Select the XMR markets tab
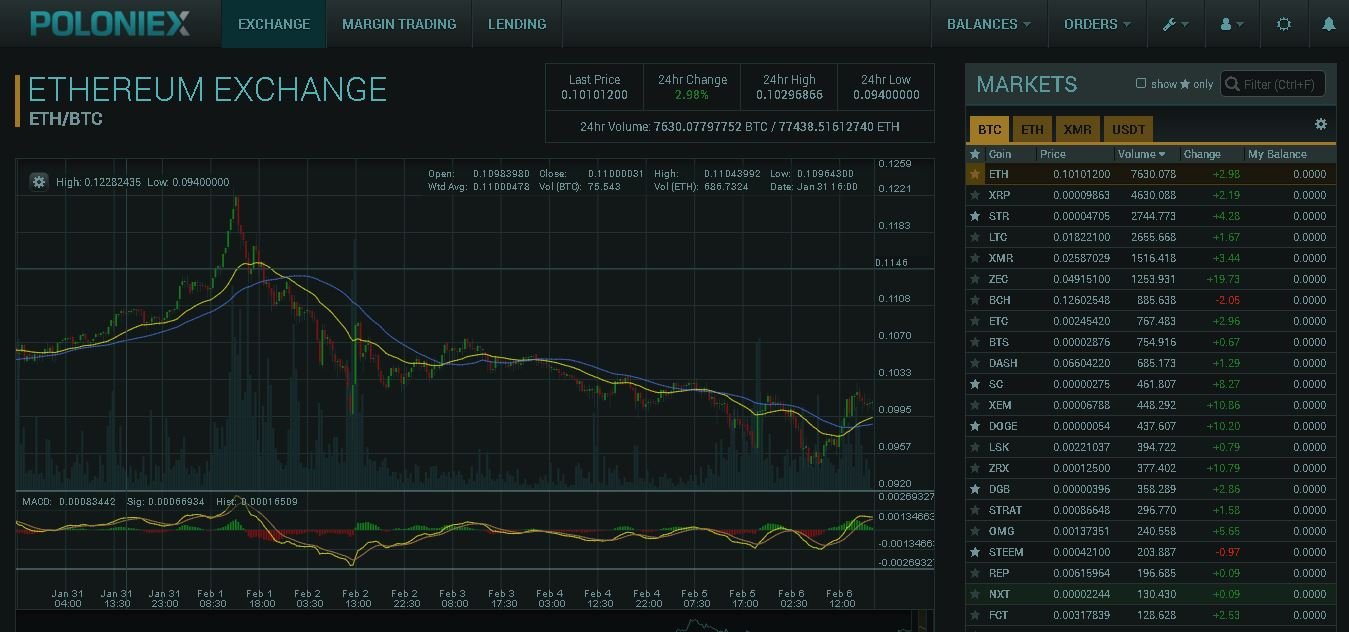The image size is (1349, 632). pos(1077,129)
